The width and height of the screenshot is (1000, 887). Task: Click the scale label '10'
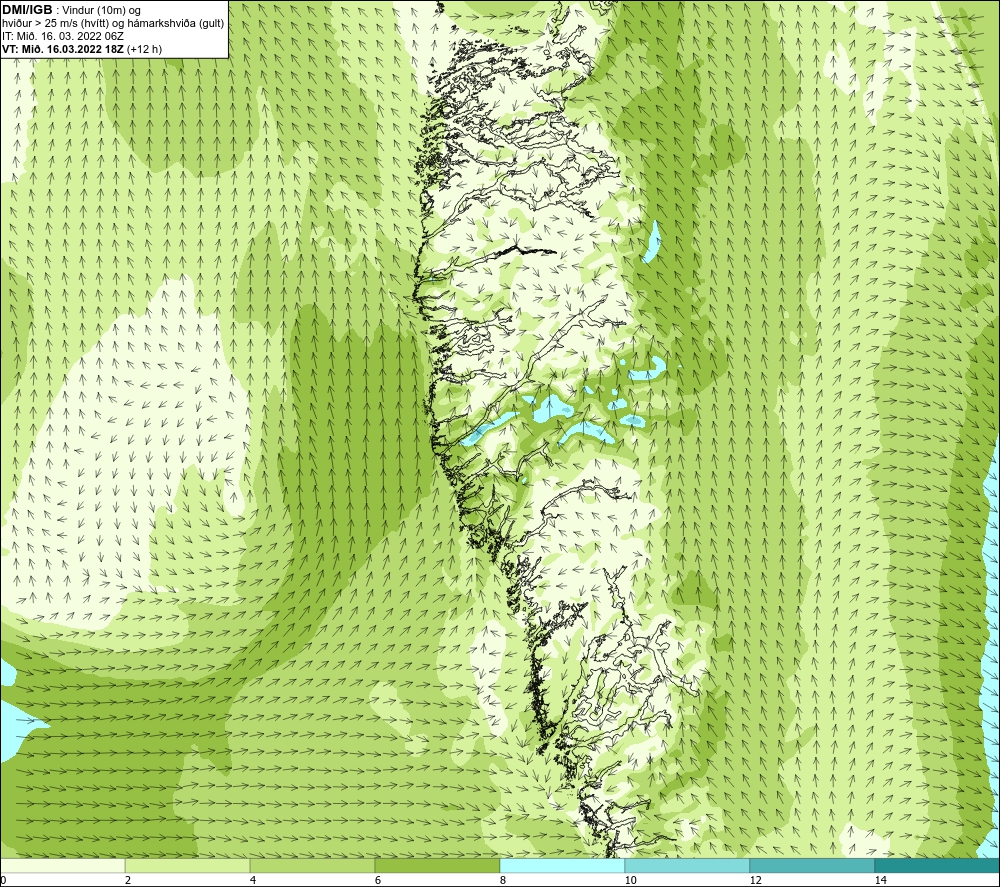coord(630,880)
